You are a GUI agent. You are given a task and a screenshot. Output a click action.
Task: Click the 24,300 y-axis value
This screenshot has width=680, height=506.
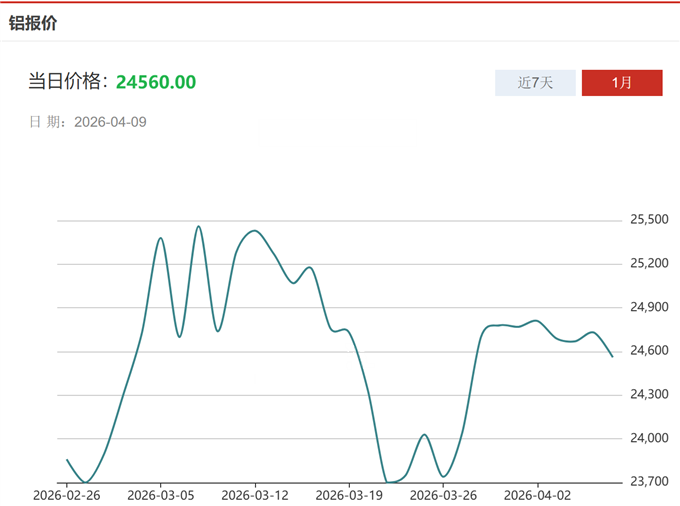click(649, 395)
